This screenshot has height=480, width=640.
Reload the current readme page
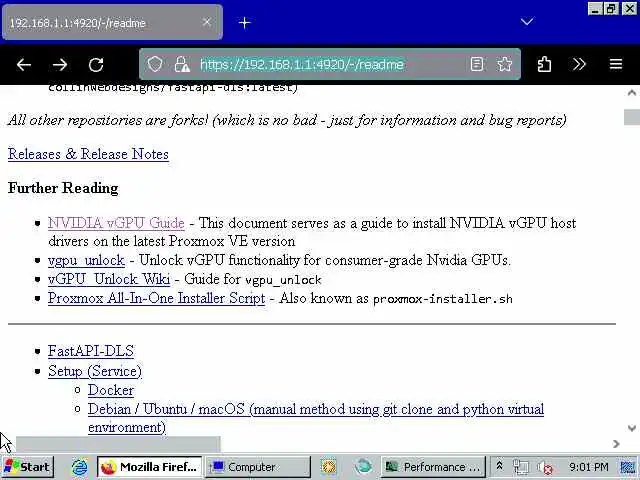96,64
